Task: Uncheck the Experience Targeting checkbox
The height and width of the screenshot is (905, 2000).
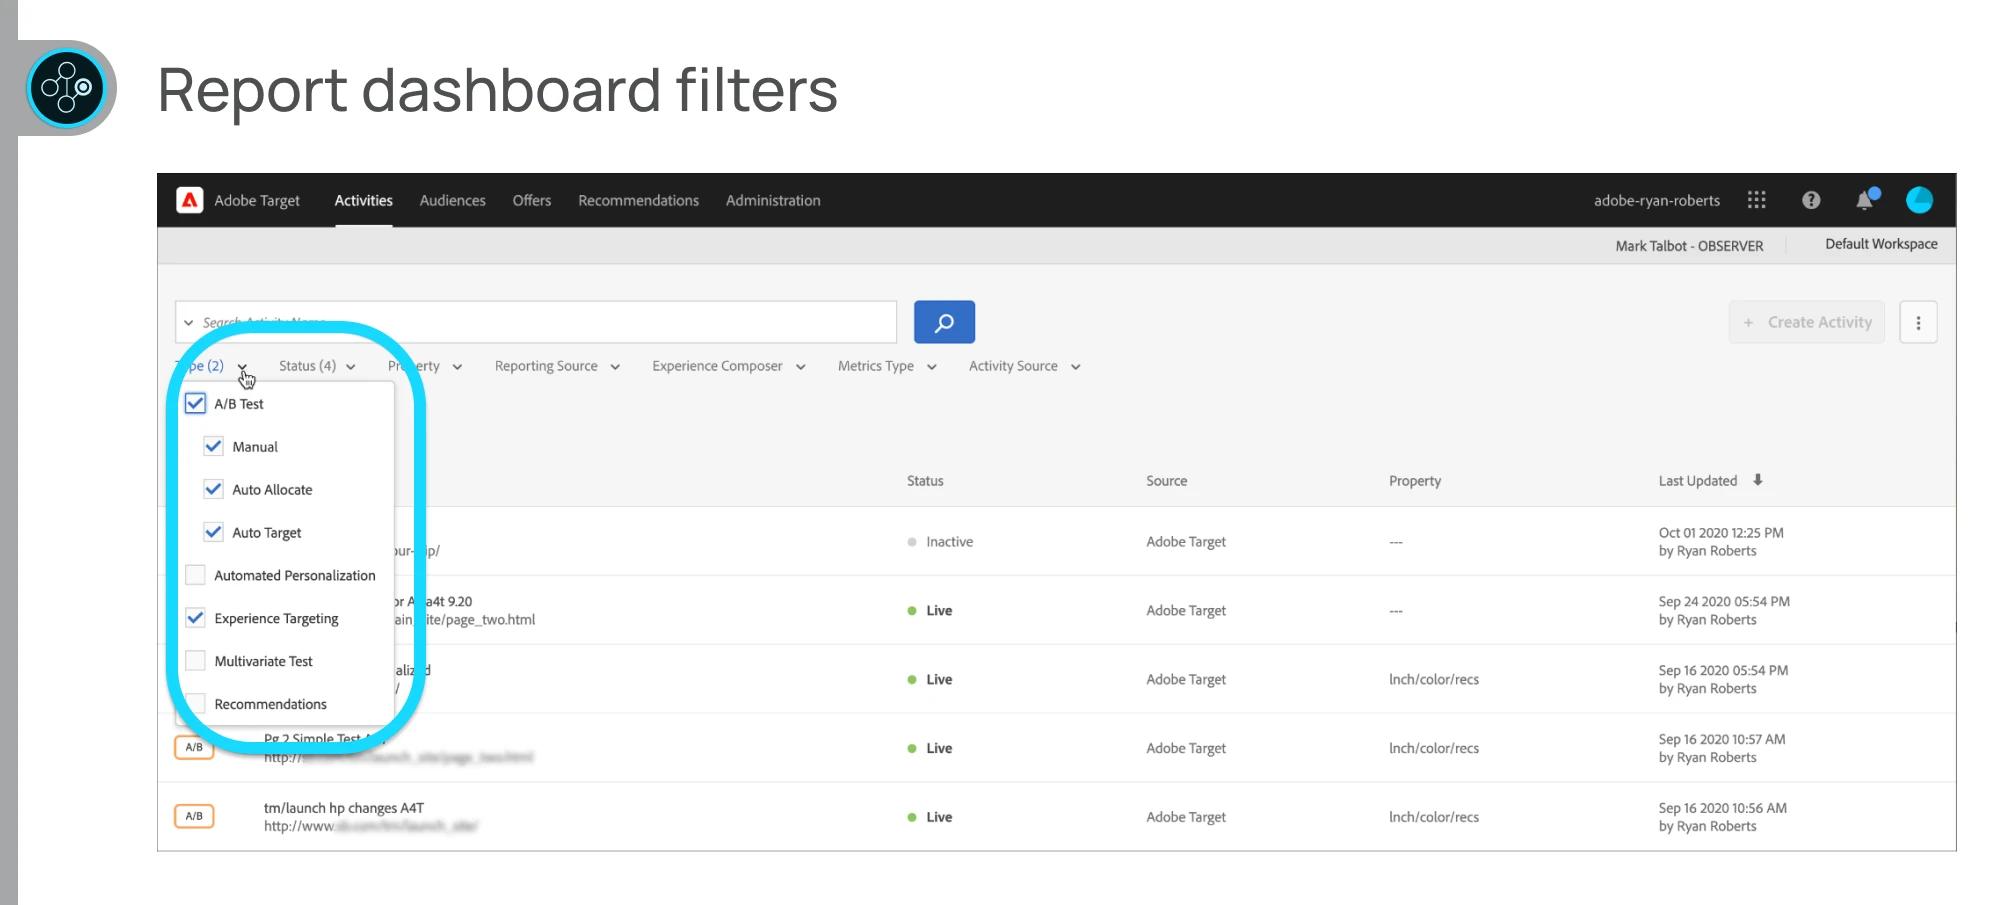Action: tap(195, 618)
